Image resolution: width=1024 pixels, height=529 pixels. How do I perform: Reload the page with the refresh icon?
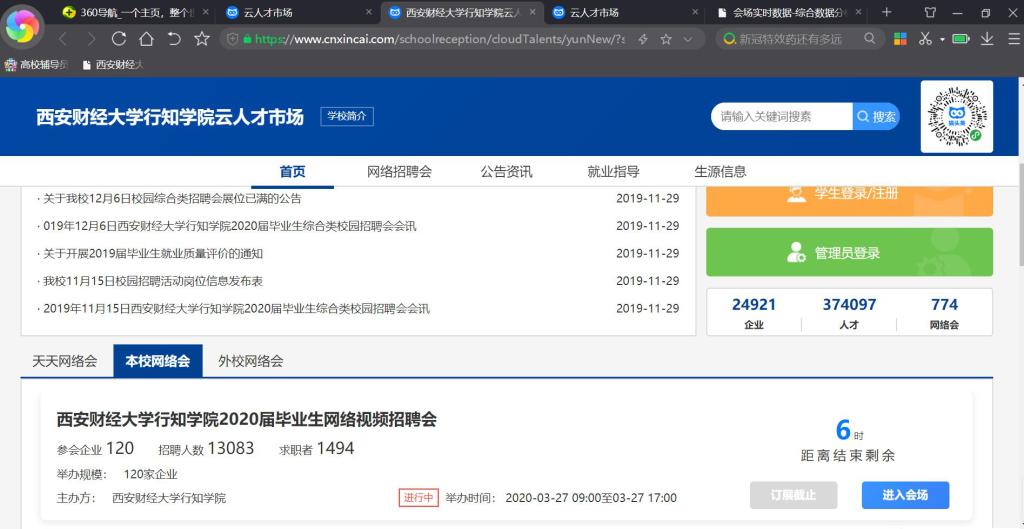pyautogui.click(x=119, y=39)
